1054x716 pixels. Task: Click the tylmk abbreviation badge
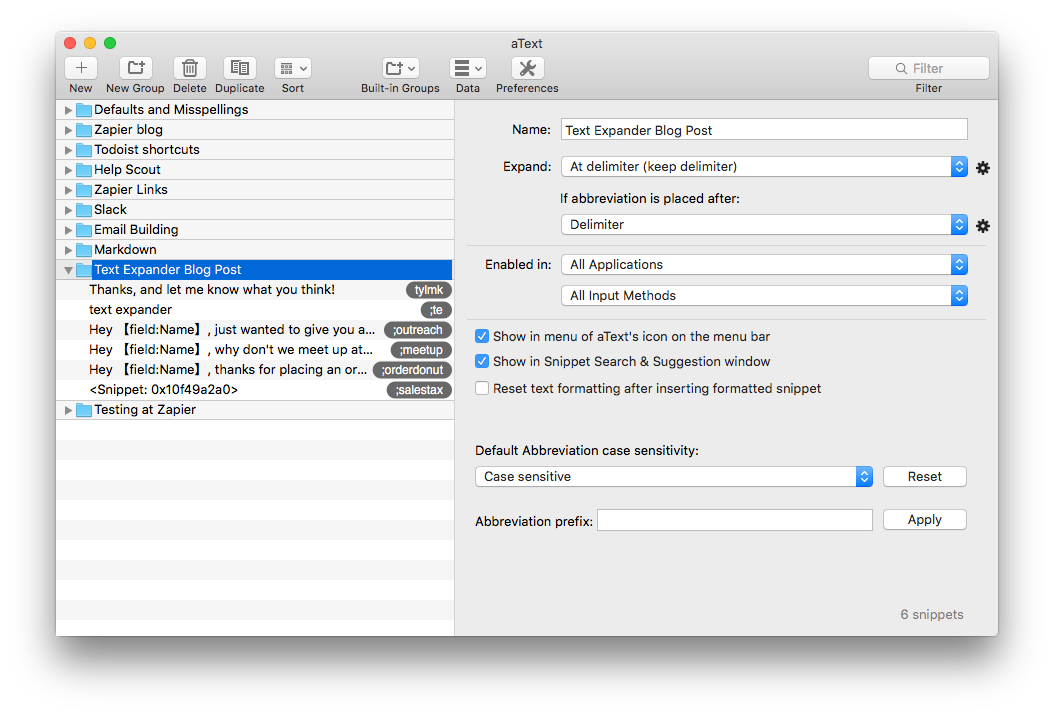[429, 290]
